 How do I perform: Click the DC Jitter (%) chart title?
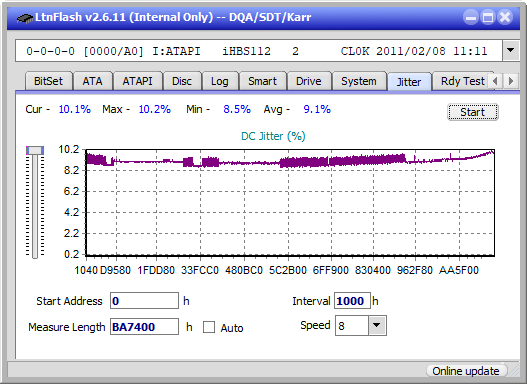(x=273, y=136)
